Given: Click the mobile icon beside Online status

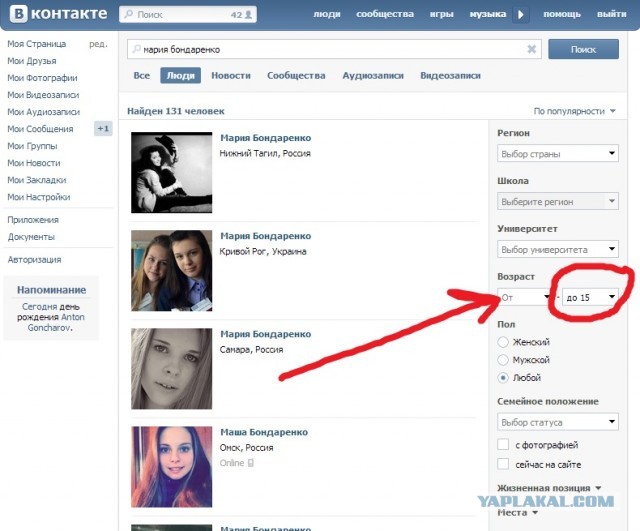Looking at the screenshot, I should pos(251,463).
